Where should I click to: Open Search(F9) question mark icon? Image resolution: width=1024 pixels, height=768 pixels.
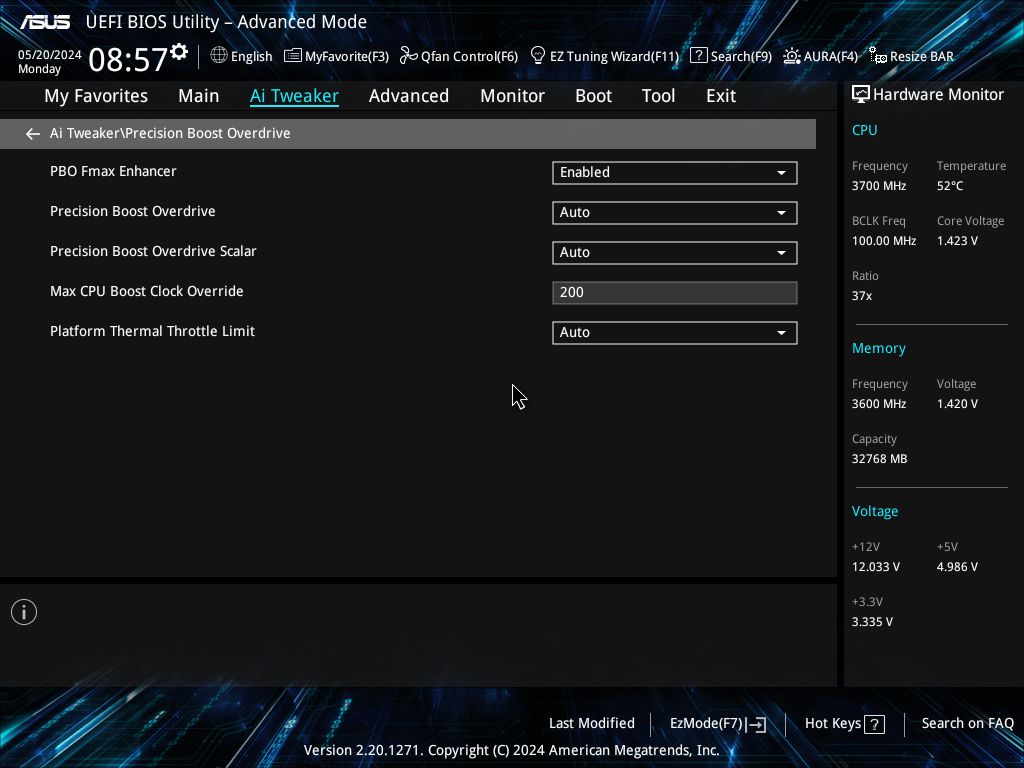click(x=698, y=56)
